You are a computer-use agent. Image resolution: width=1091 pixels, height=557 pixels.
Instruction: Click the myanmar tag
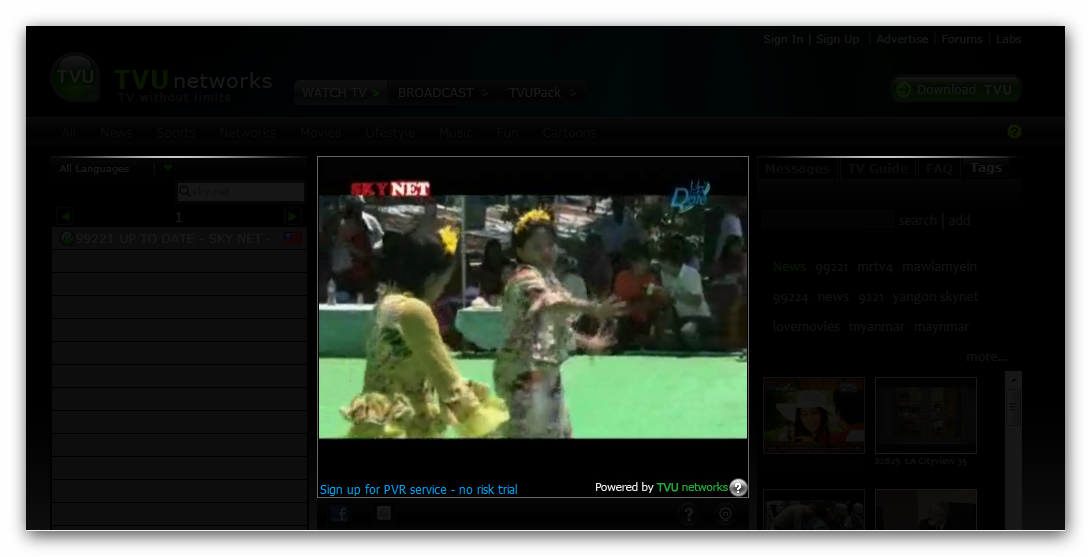(877, 327)
